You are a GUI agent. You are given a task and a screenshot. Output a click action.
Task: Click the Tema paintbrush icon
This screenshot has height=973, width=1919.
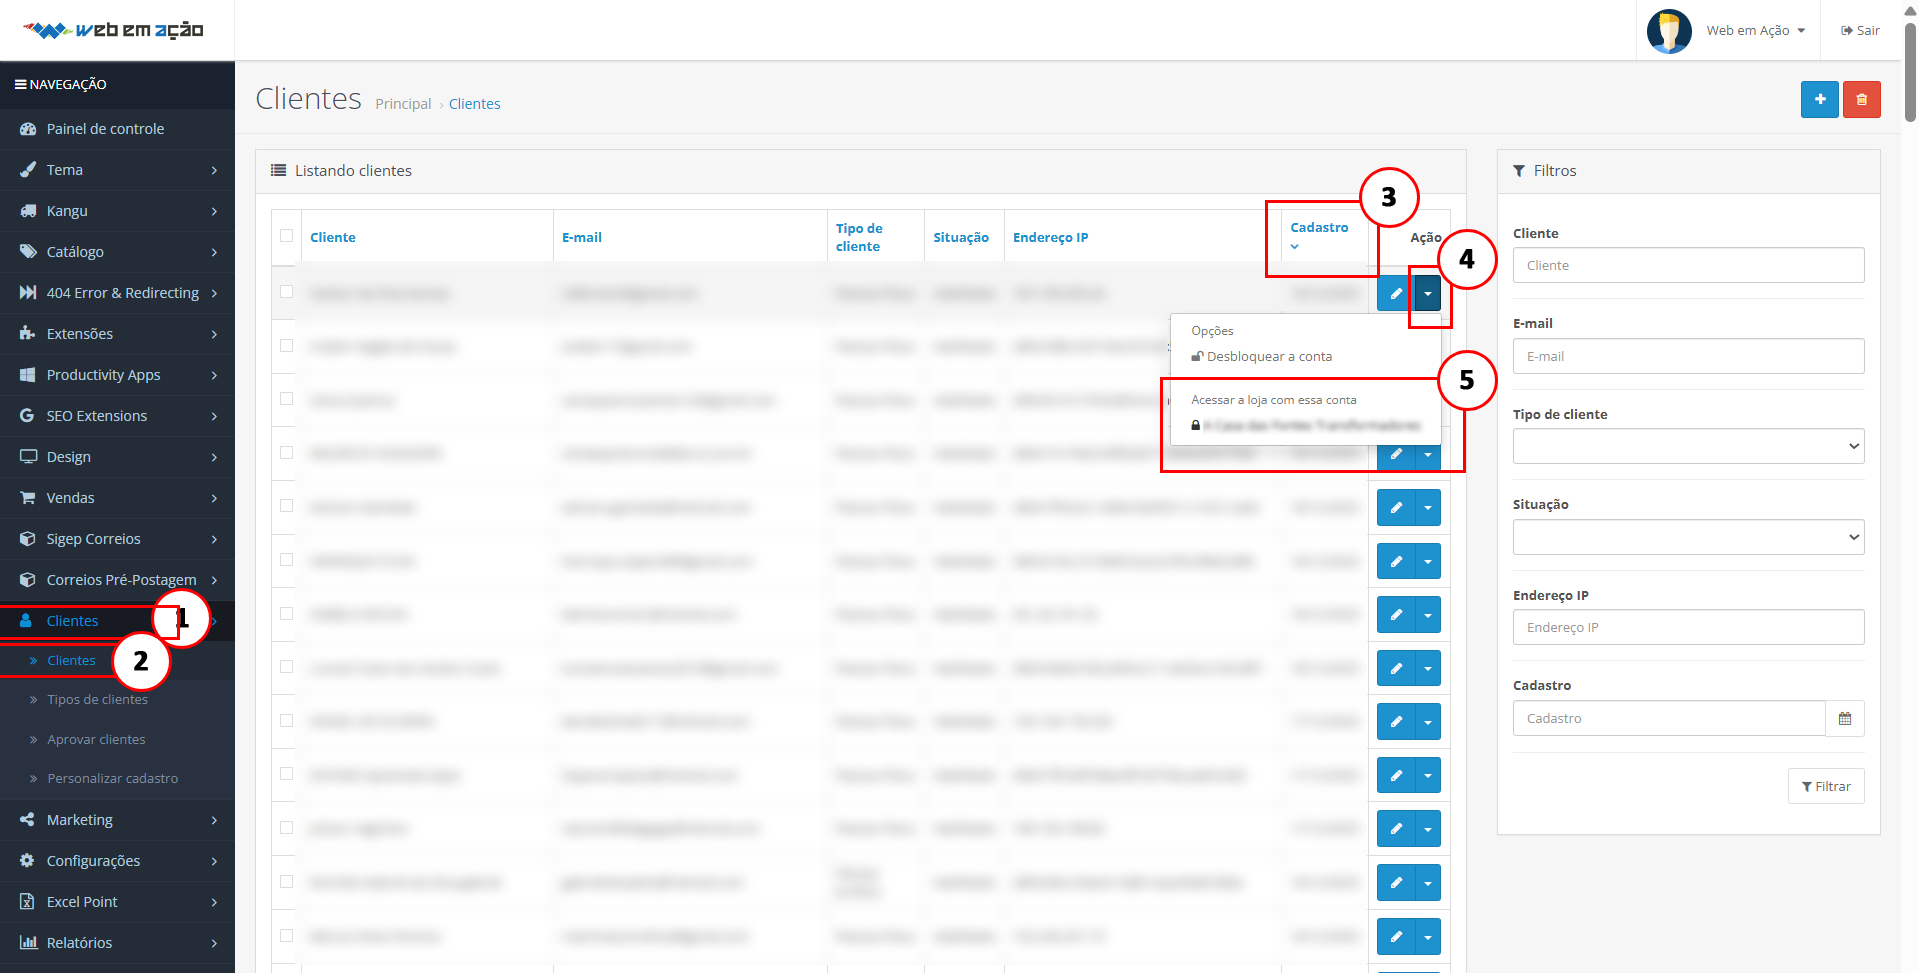[x=28, y=170]
